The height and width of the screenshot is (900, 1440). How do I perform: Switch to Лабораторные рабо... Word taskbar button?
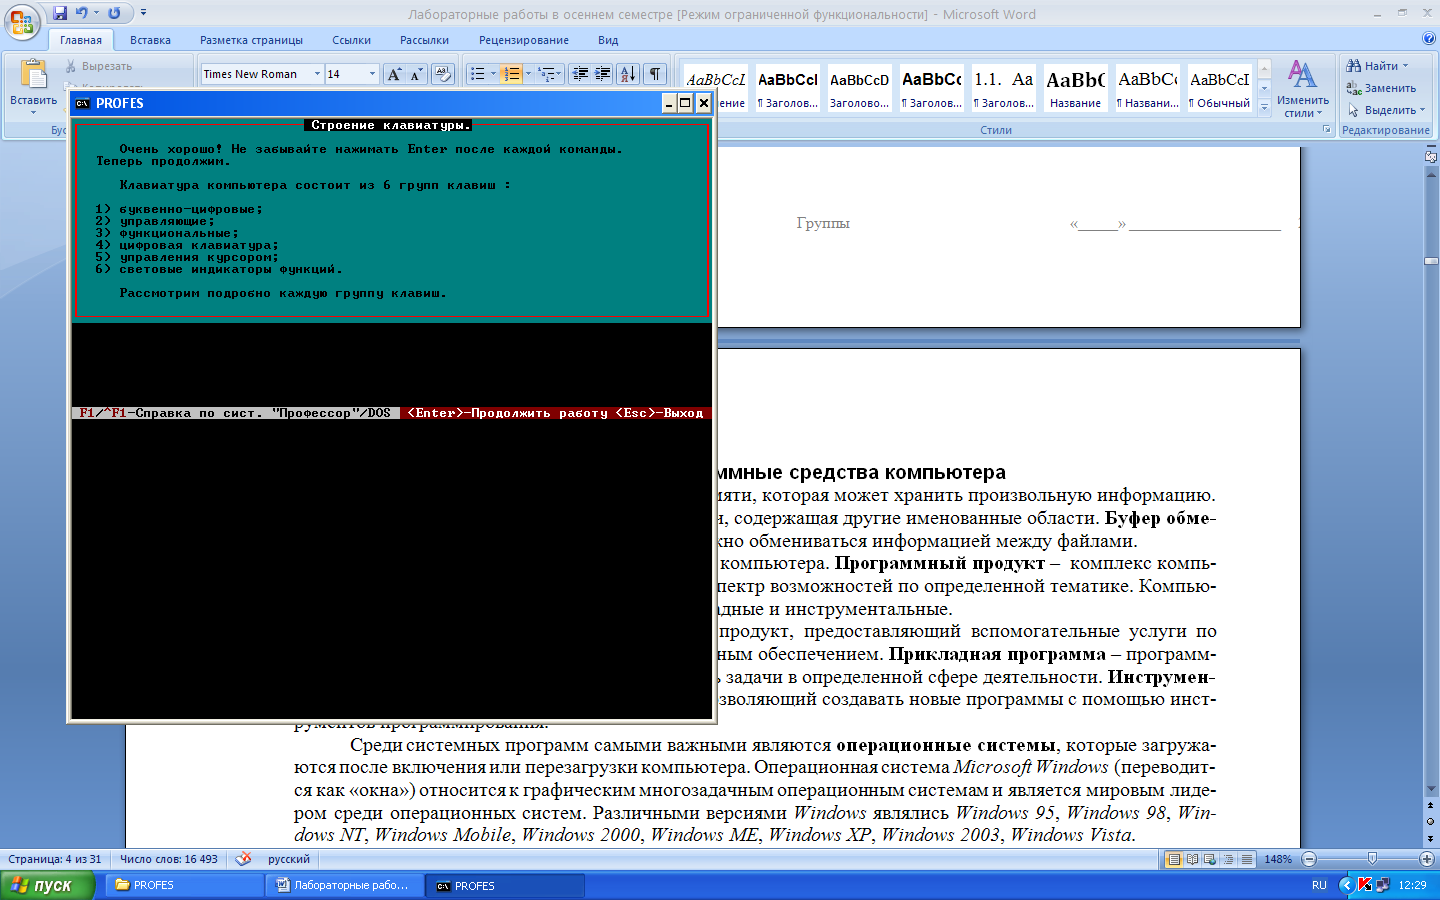pyautogui.click(x=345, y=885)
